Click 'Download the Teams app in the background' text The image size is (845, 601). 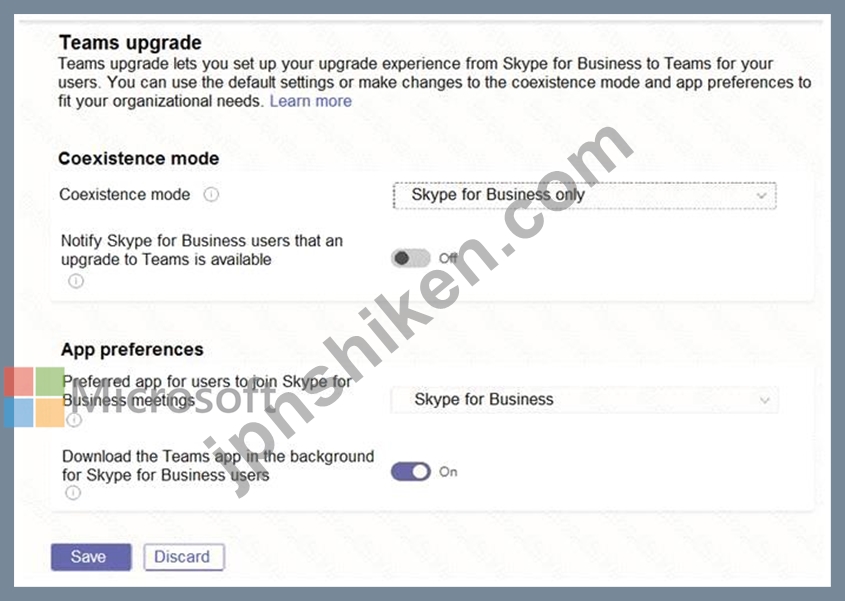[218, 466]
